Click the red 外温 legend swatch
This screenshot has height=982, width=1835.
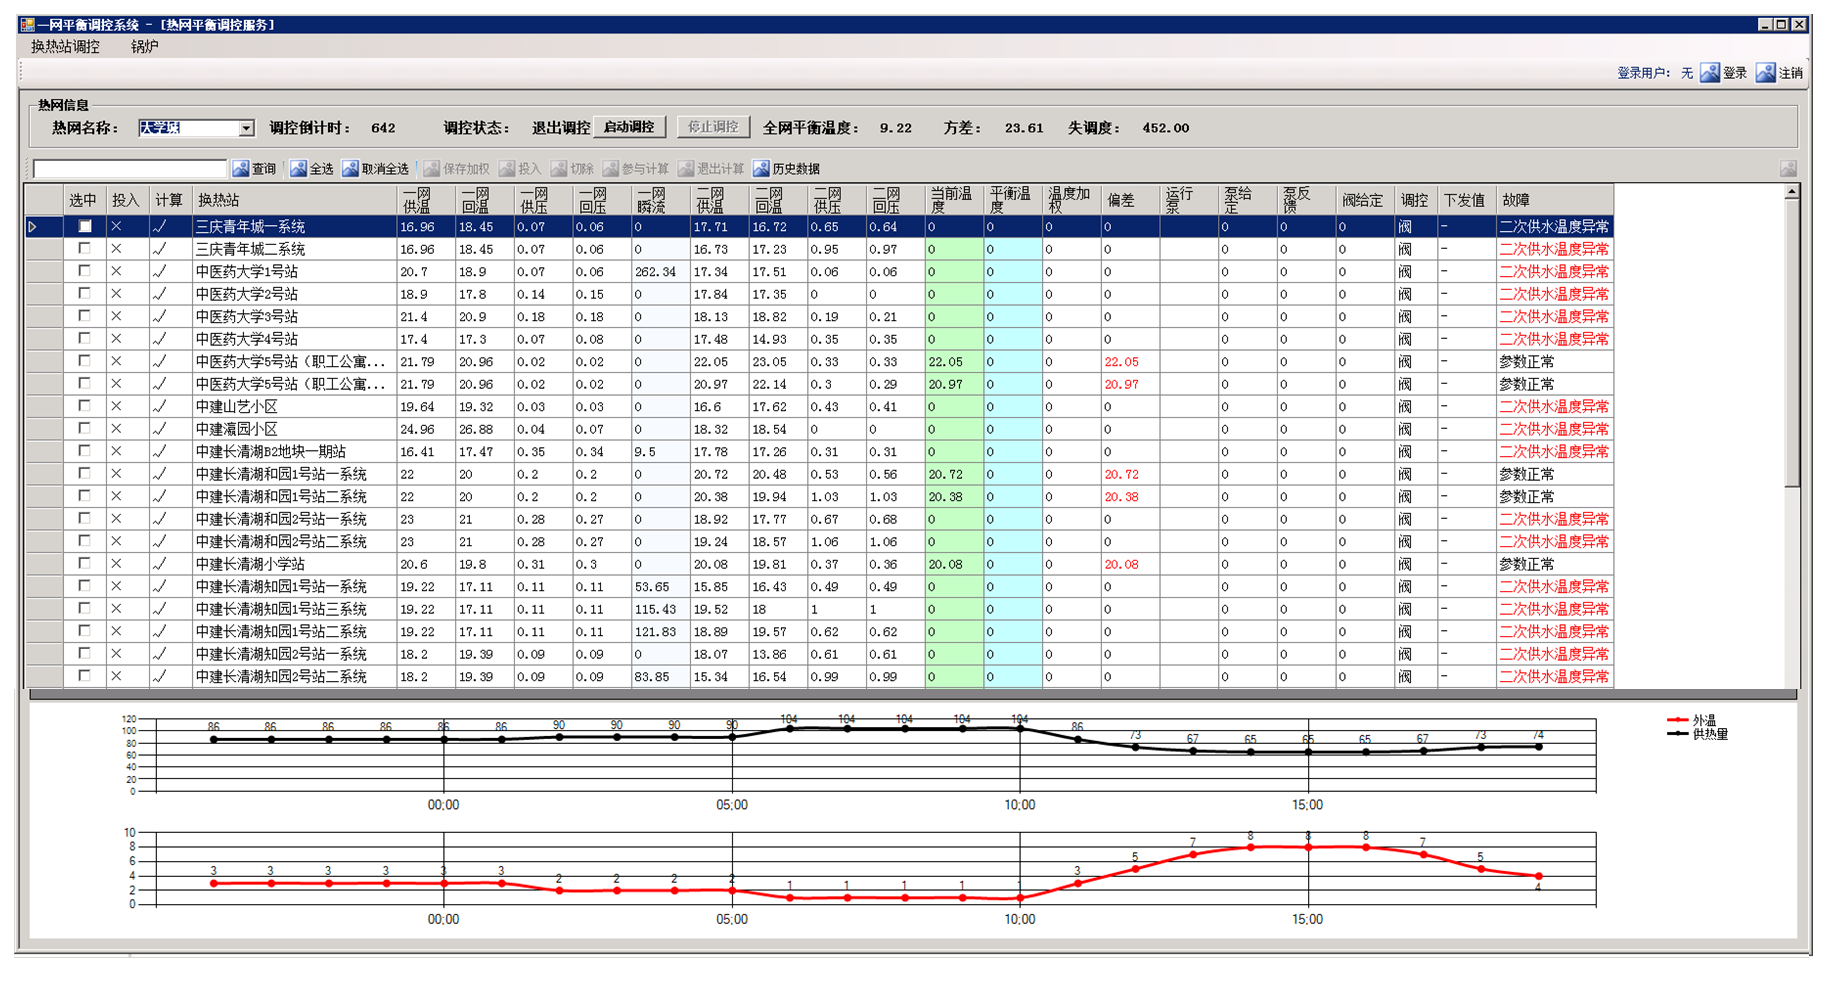click(1677, 720)
